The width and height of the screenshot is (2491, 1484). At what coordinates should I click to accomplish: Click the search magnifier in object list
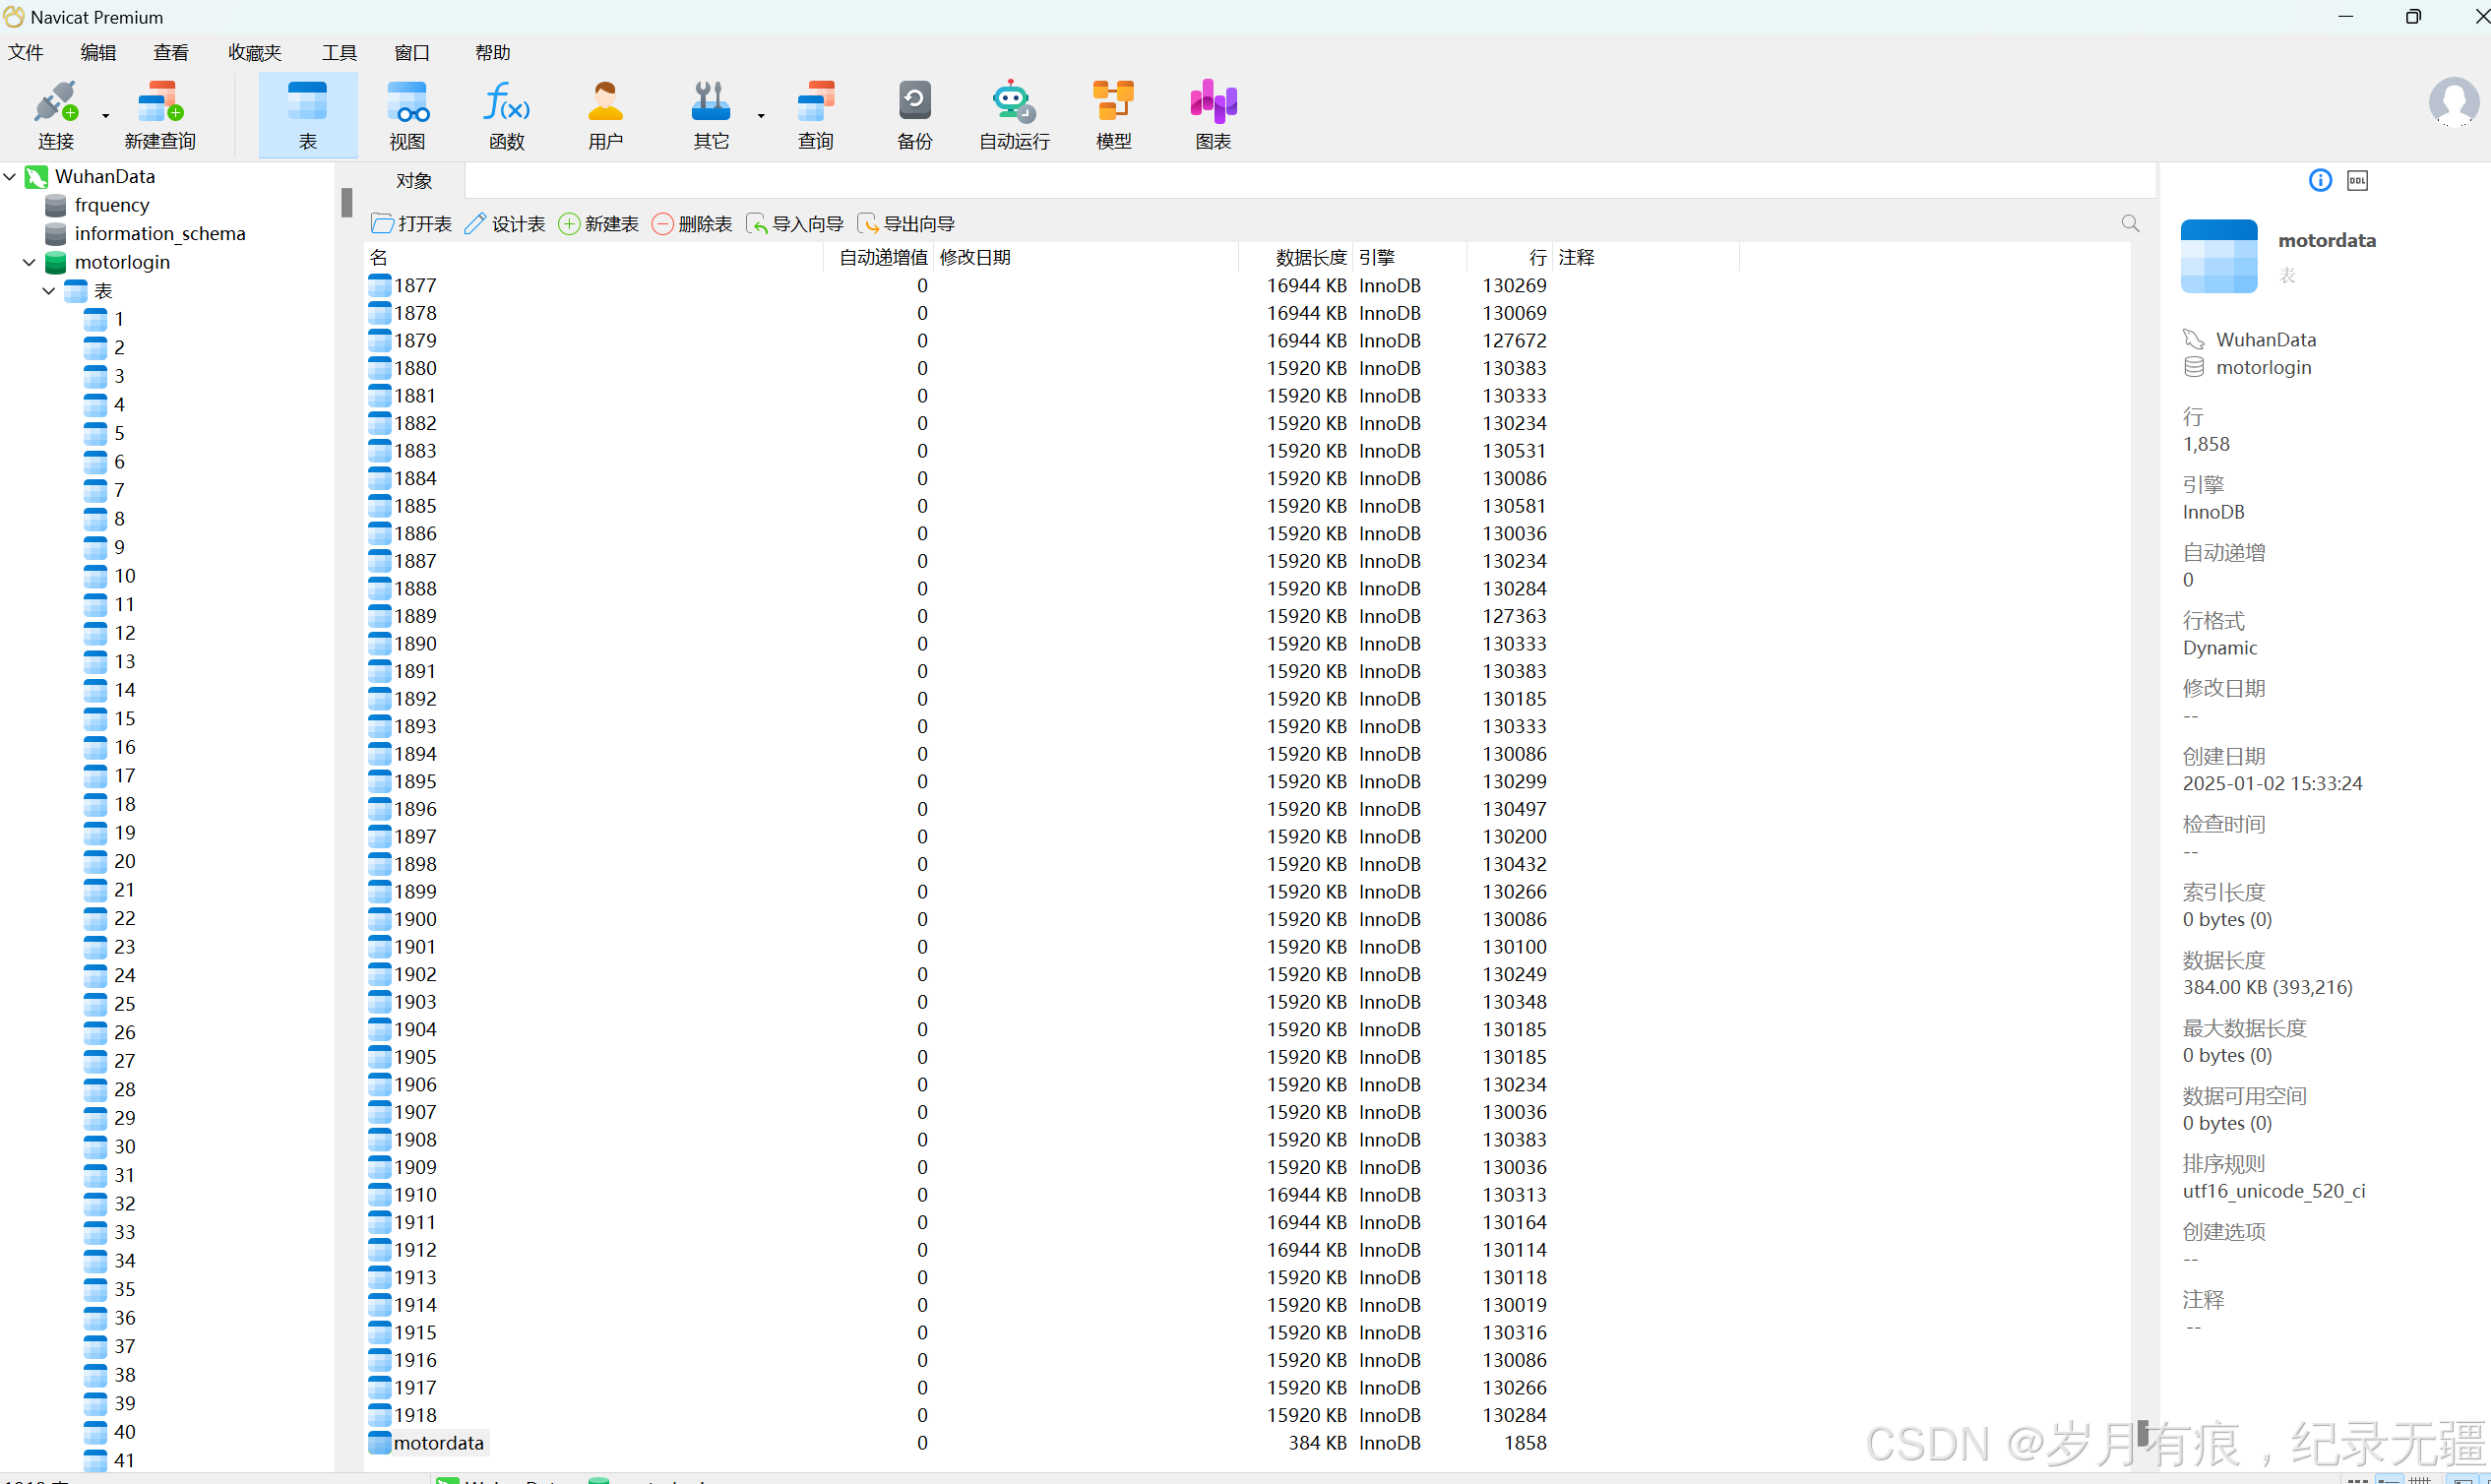point(2130,223)
